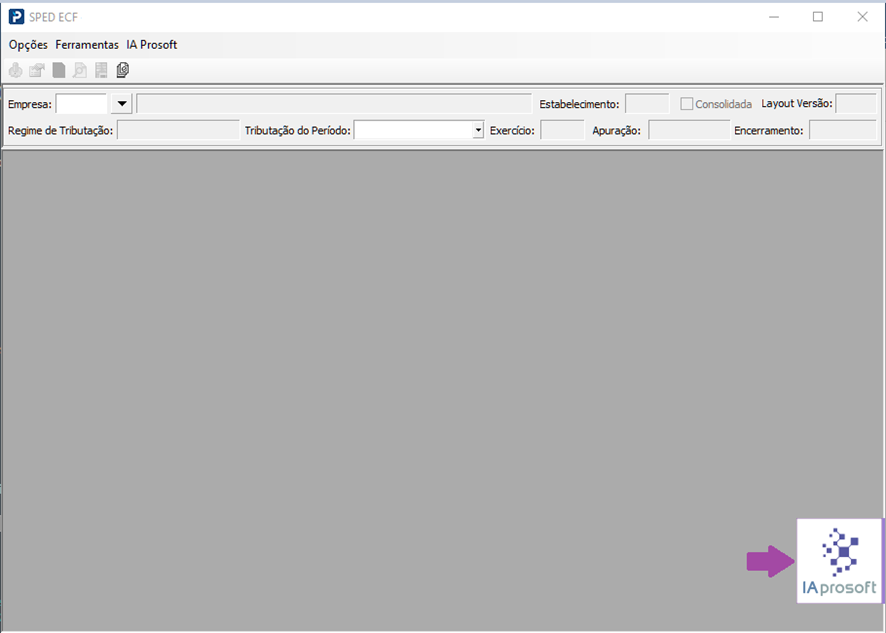Click the table report toolbar icon
This screenshot has width=886, height=633.
pos(101,70)
